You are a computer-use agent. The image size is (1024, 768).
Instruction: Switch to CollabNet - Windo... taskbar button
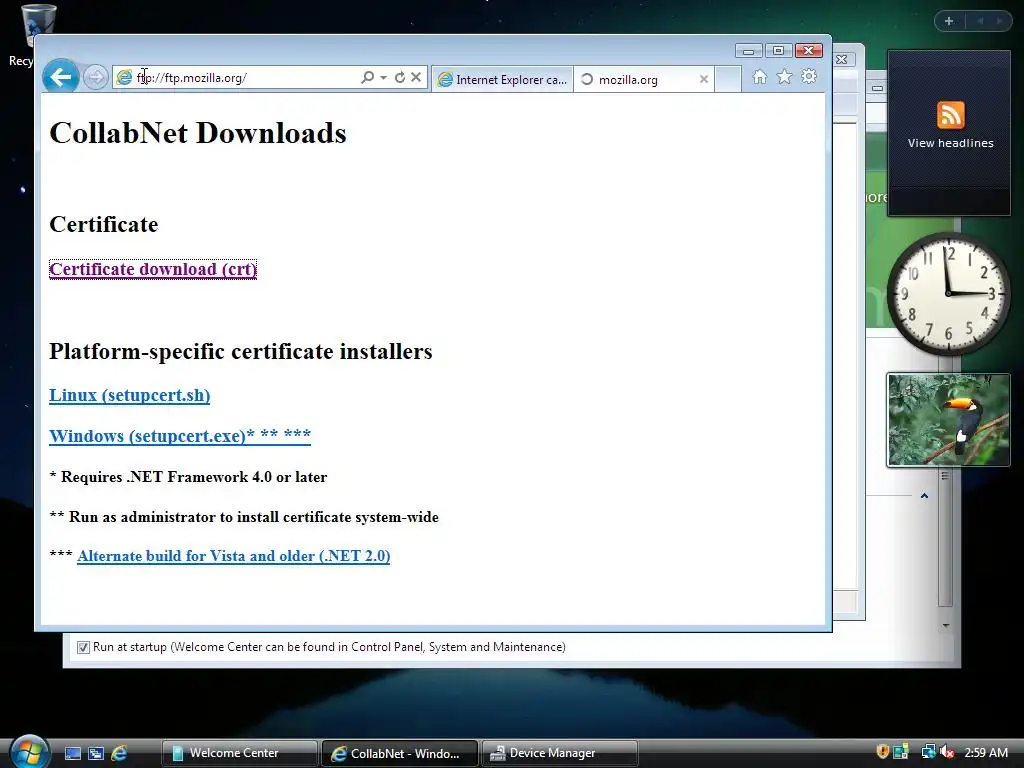point(400,753)
